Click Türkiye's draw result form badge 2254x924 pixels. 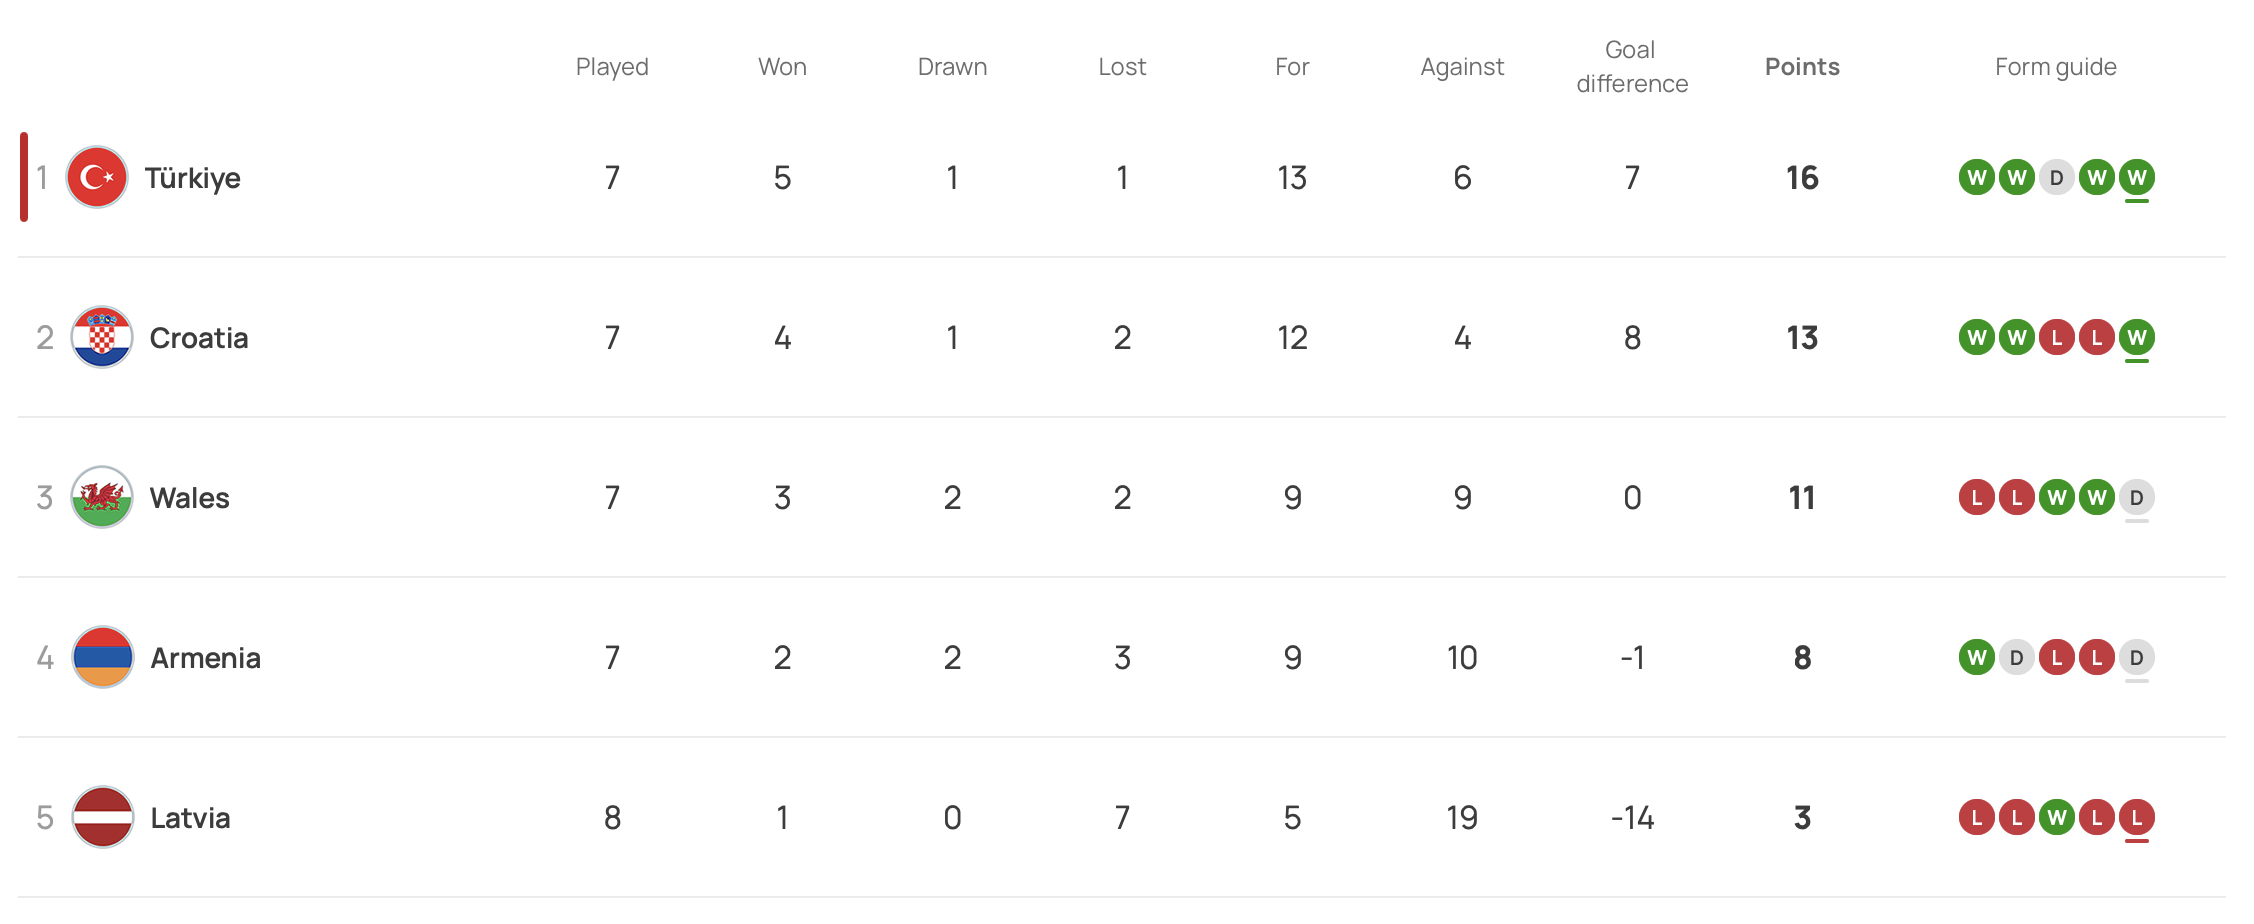pyautogui.click(x=2056, y=178)
